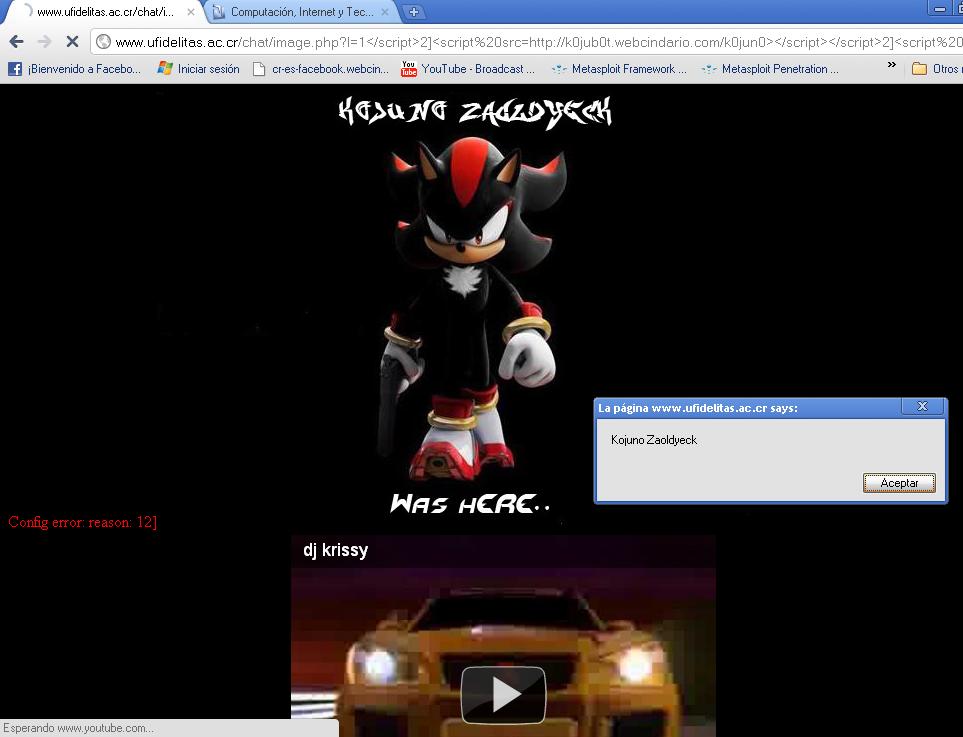
Task: Click the Shadow the Hedgehog image
Action: tap(473, 310)
